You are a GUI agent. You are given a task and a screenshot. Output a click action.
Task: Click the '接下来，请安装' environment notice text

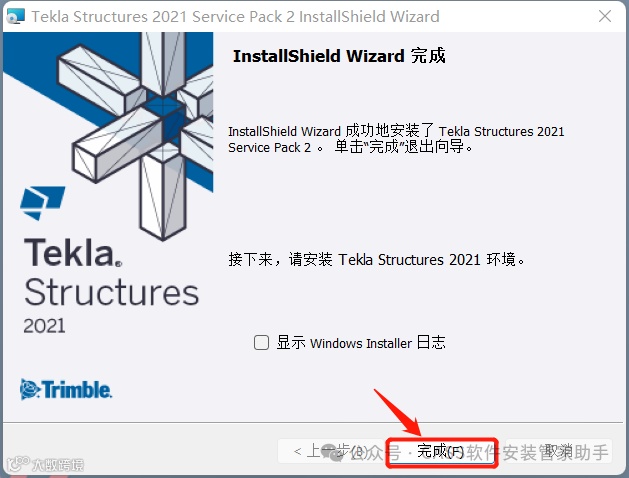click(376, 259)
